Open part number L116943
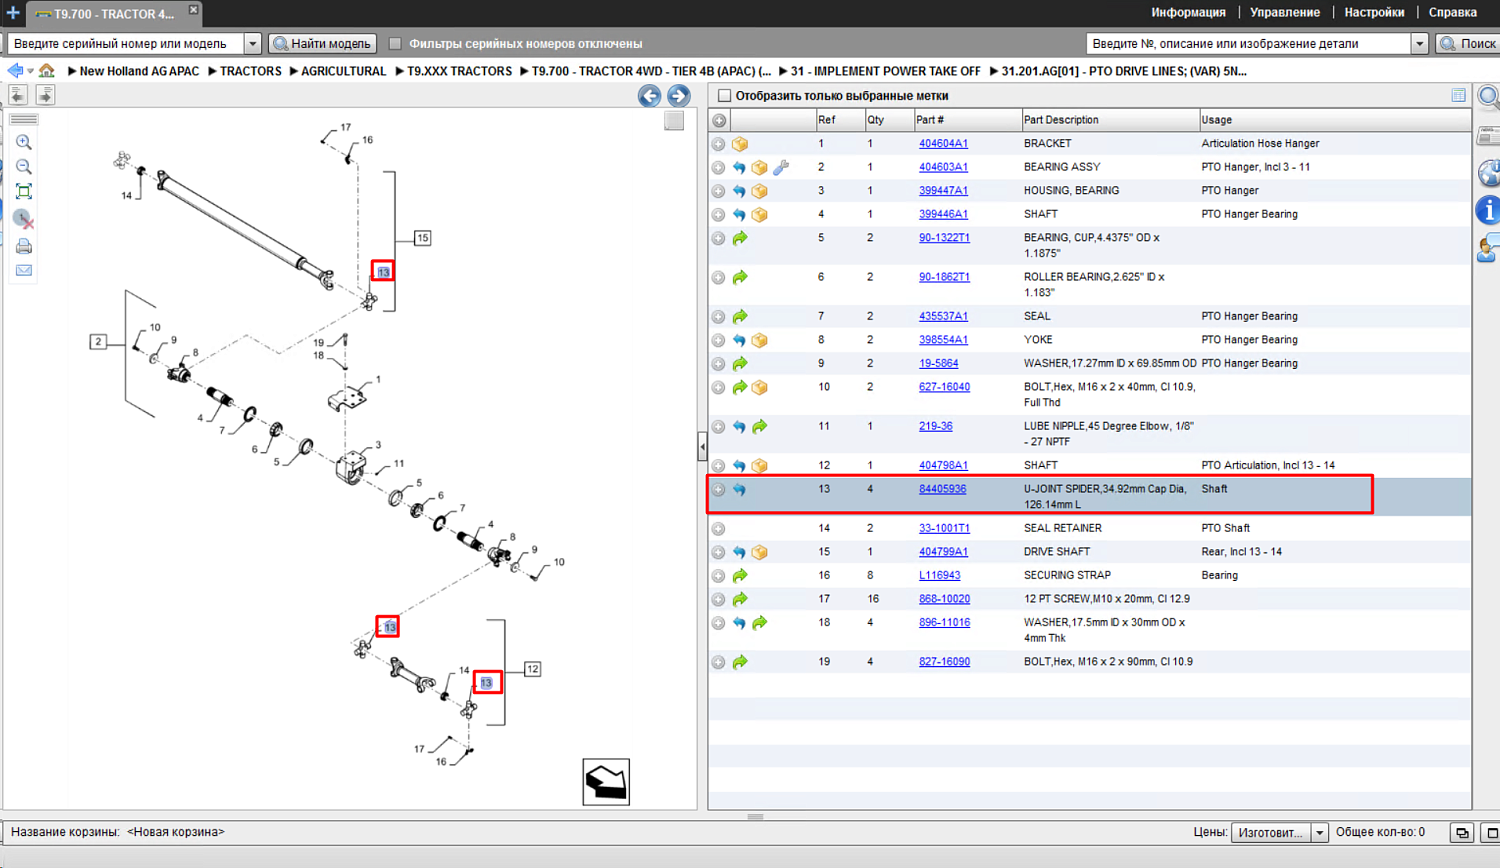The image size is (1500, 868). (x=939, y=576)
